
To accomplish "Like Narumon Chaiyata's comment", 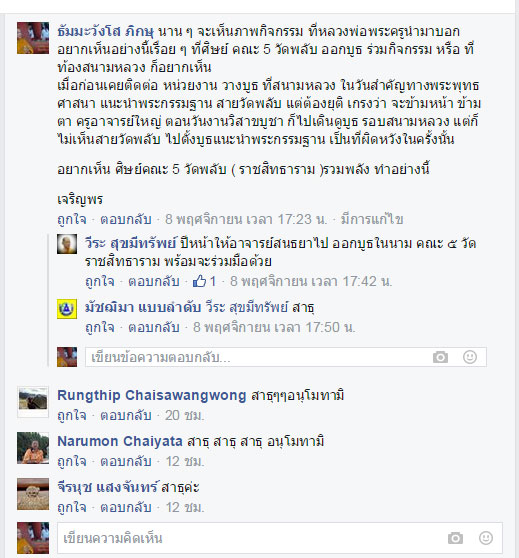I will pos(72,462).
